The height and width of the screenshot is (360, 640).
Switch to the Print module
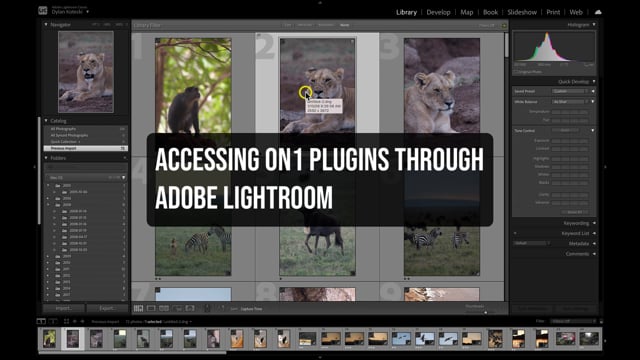(553, 12)
